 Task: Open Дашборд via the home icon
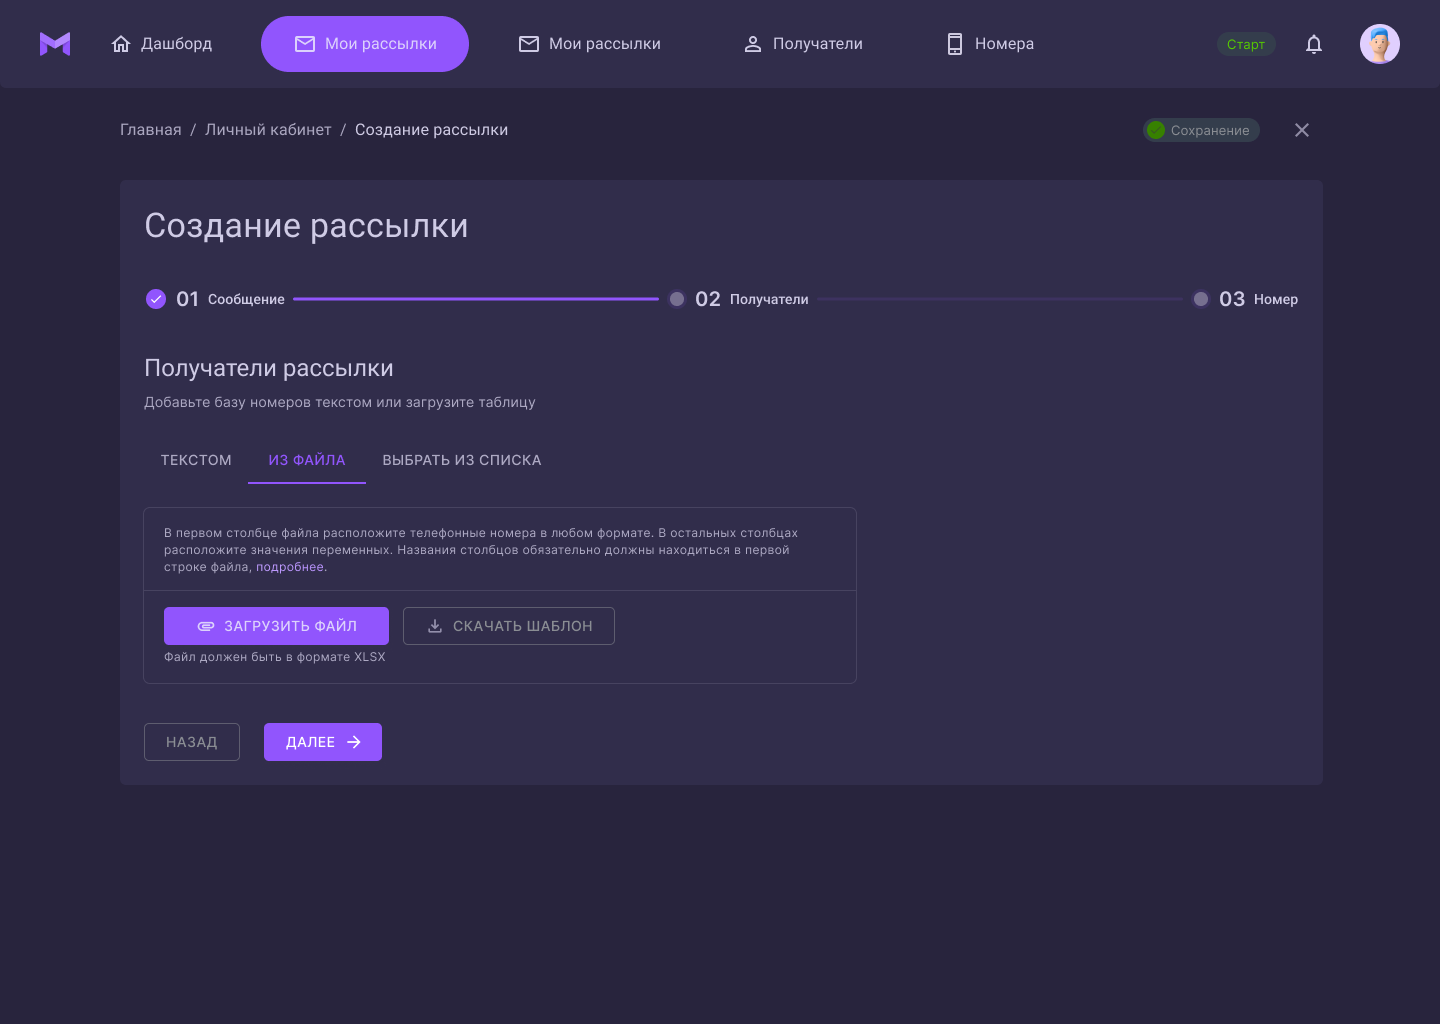[121, 43]
